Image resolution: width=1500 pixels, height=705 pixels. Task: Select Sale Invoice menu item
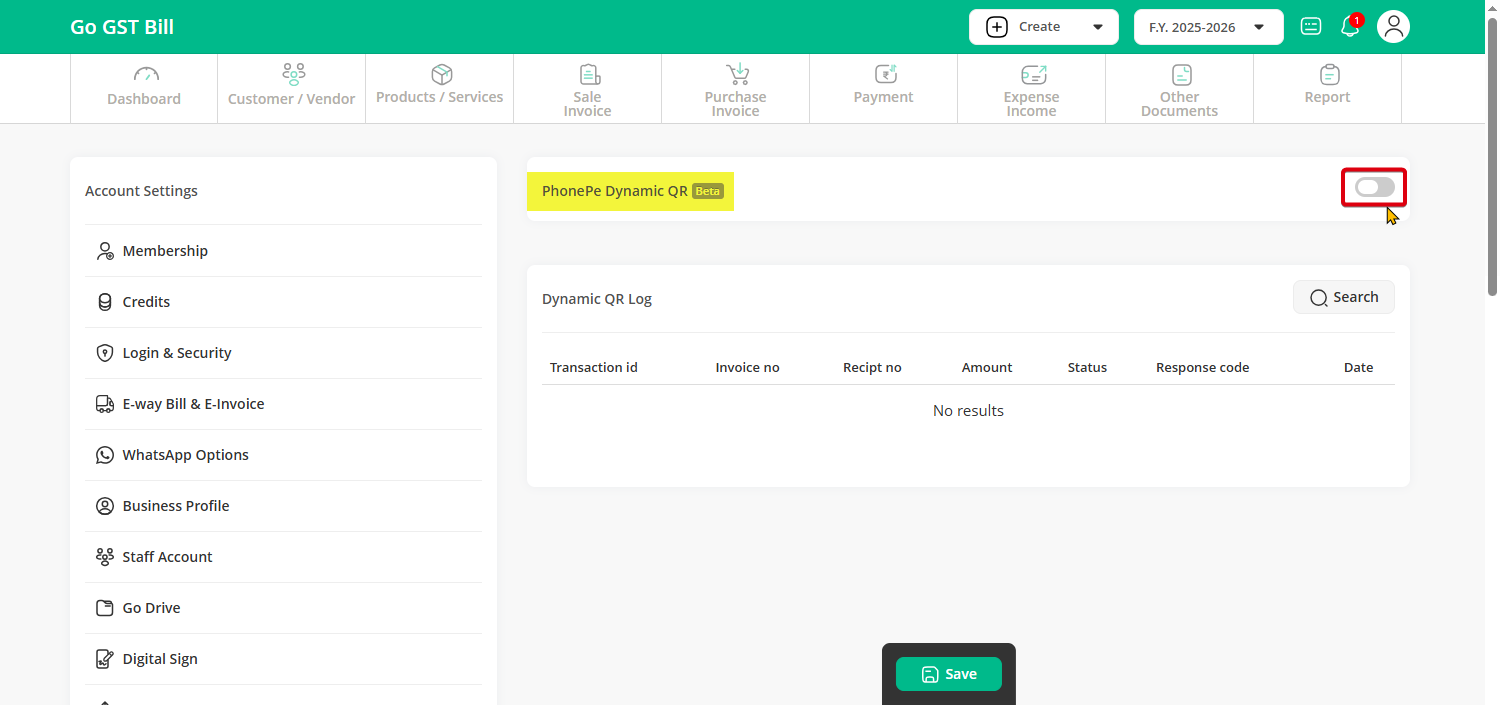point(588,89)
